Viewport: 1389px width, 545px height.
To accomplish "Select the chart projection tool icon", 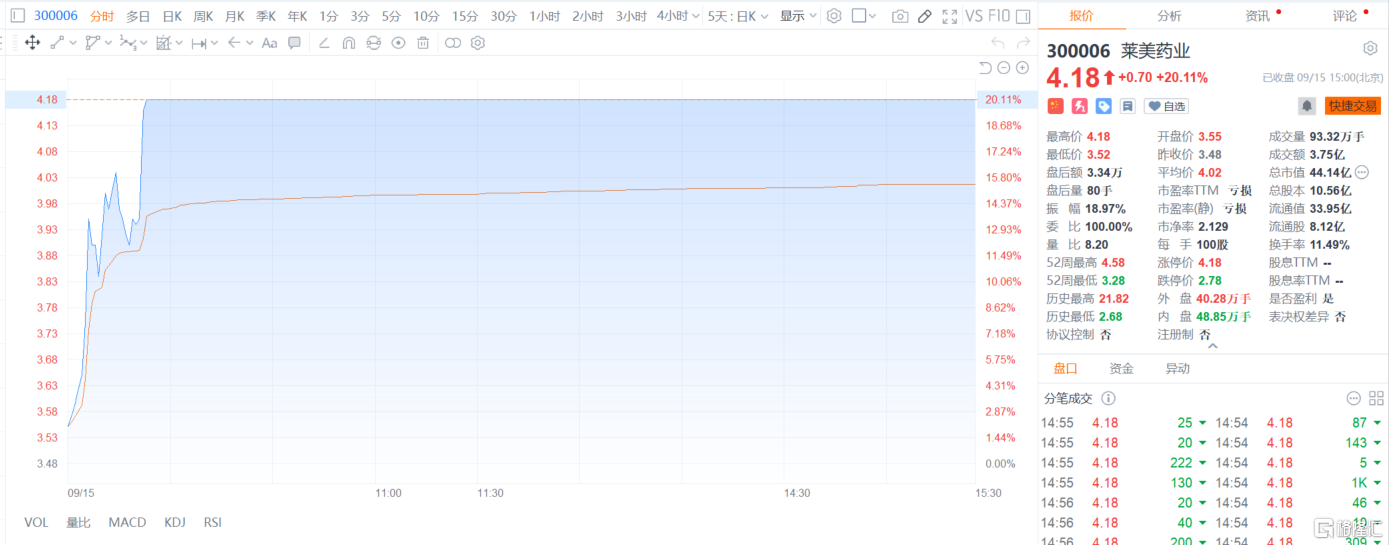I will (x=163, y=43).
